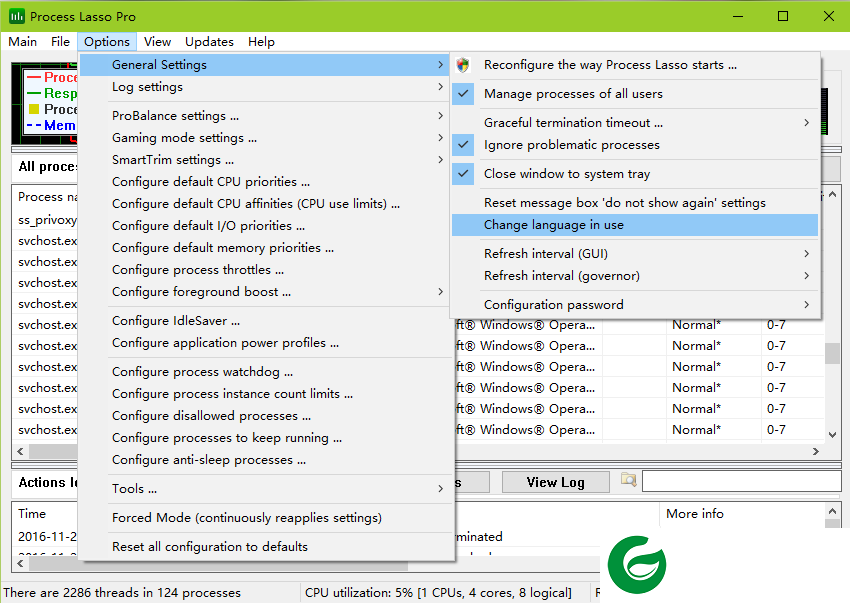Click the UAC shield icon beside Reconfigure startup

point(463,65)
